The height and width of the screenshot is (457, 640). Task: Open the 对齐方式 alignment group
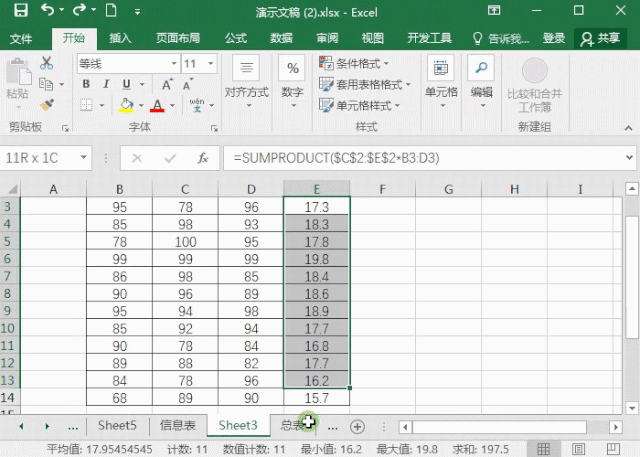[x=247, y=84]
